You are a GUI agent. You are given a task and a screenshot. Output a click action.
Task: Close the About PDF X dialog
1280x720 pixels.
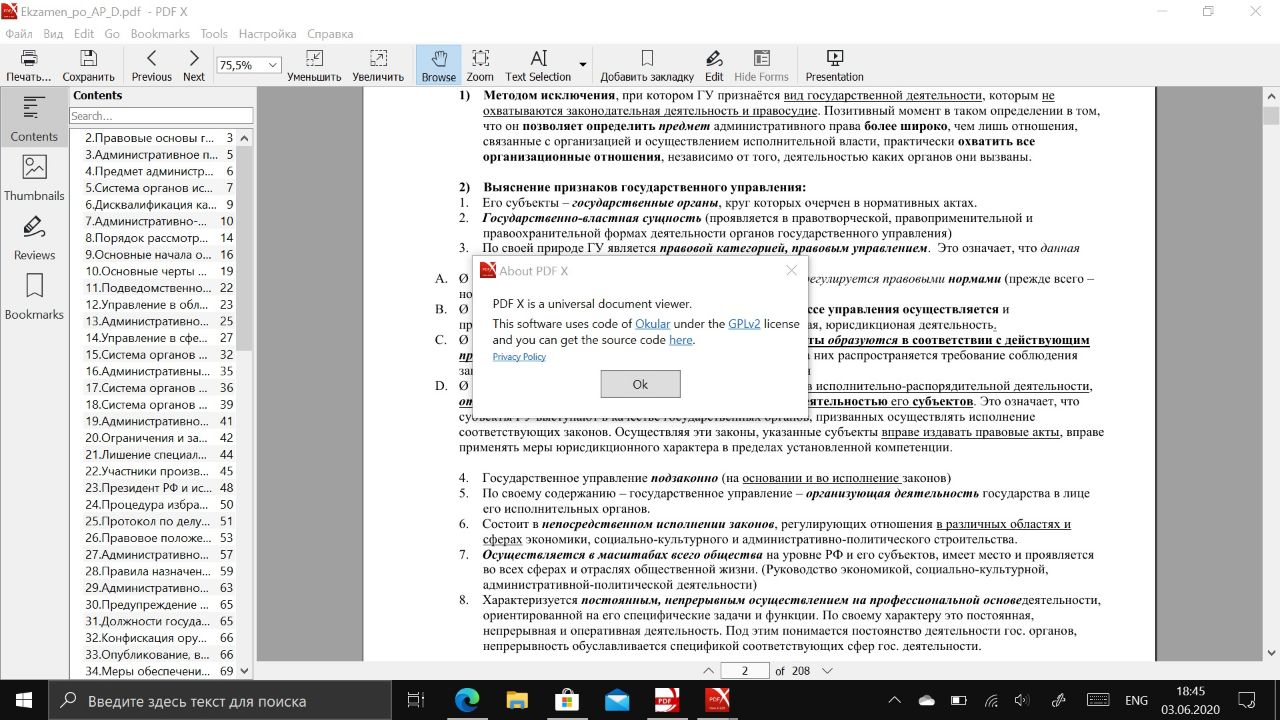(792, 270)
